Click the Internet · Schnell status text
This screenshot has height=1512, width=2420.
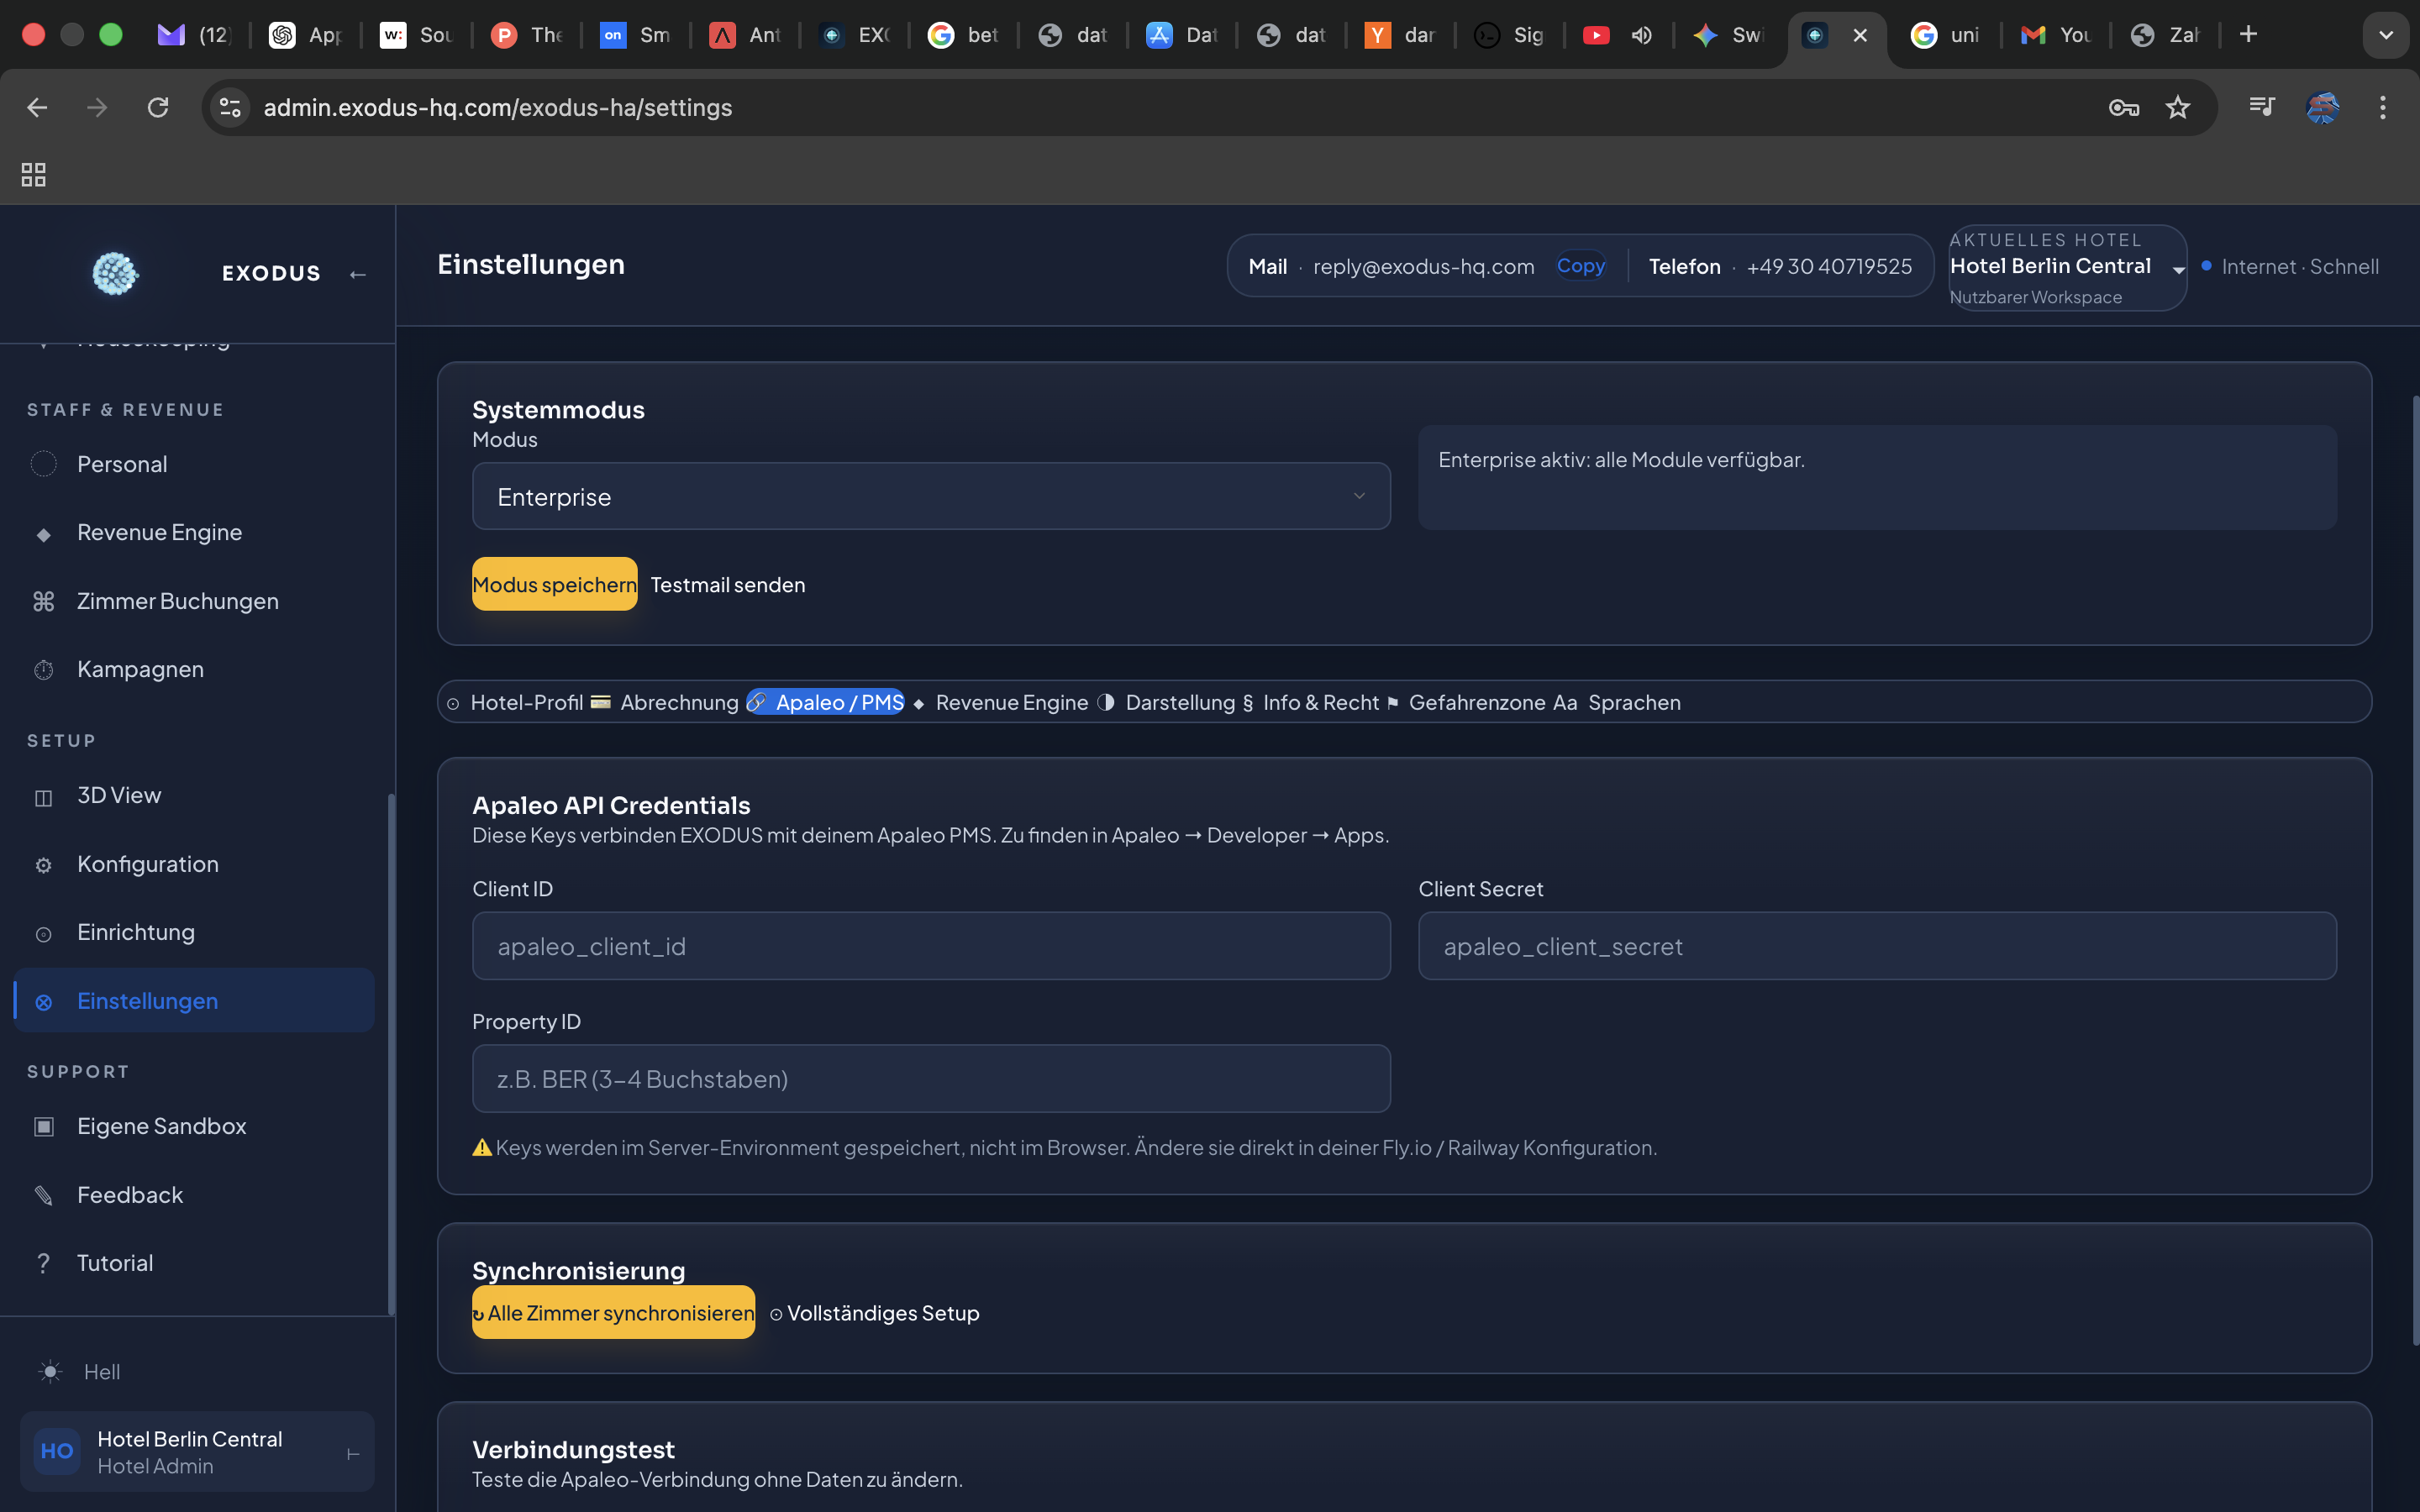[2299, 266]
